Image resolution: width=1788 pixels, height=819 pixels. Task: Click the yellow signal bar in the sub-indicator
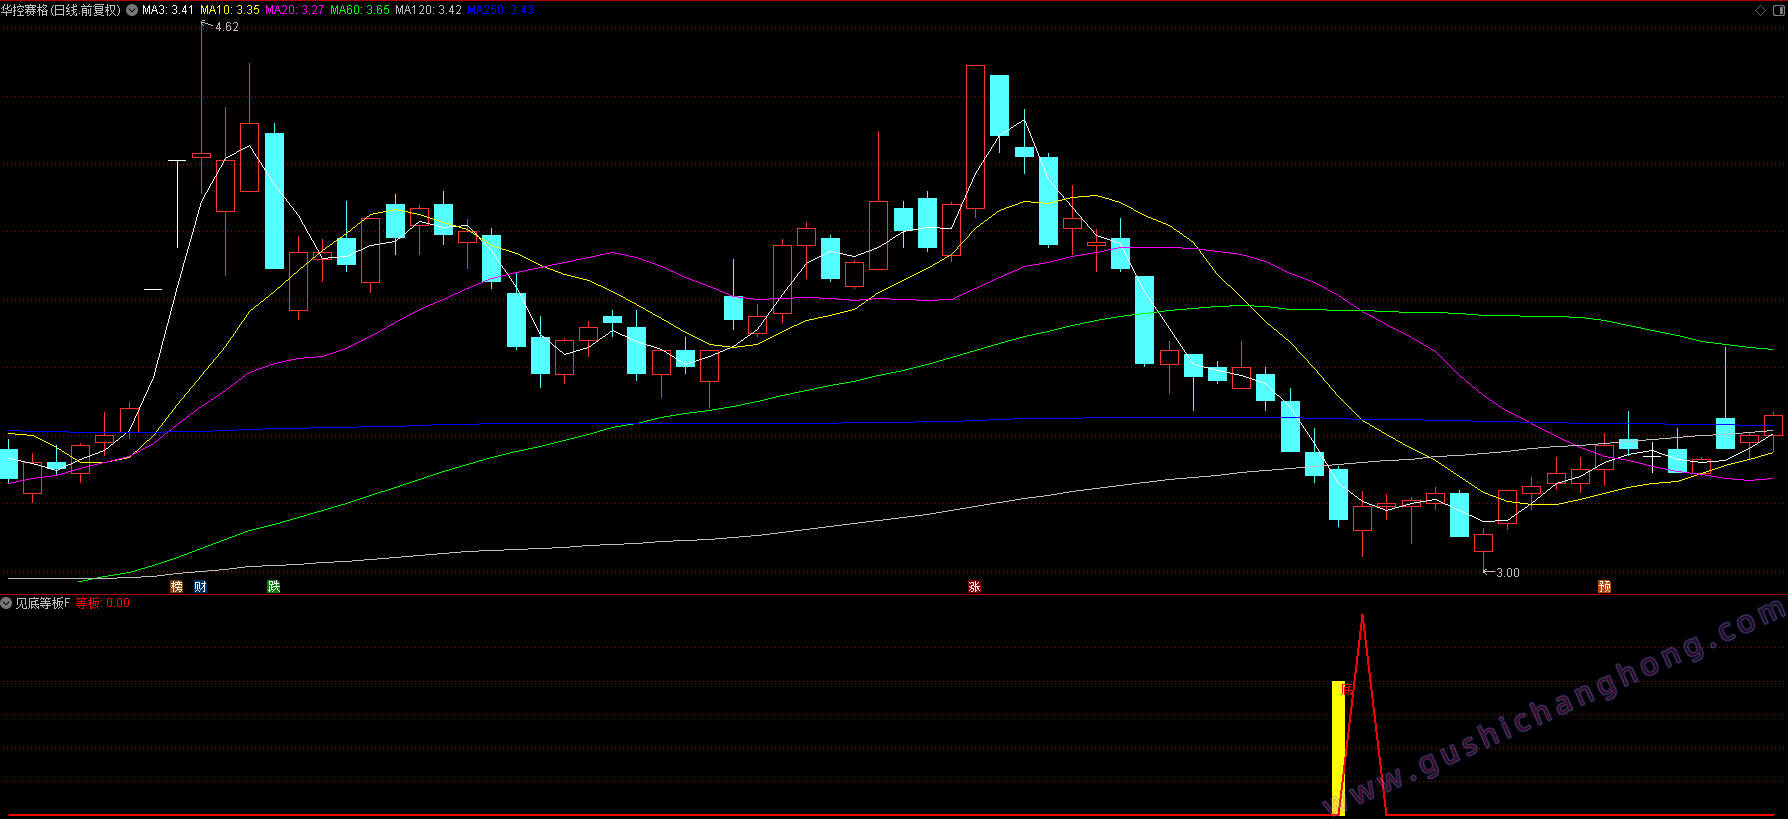[1338, 748]
